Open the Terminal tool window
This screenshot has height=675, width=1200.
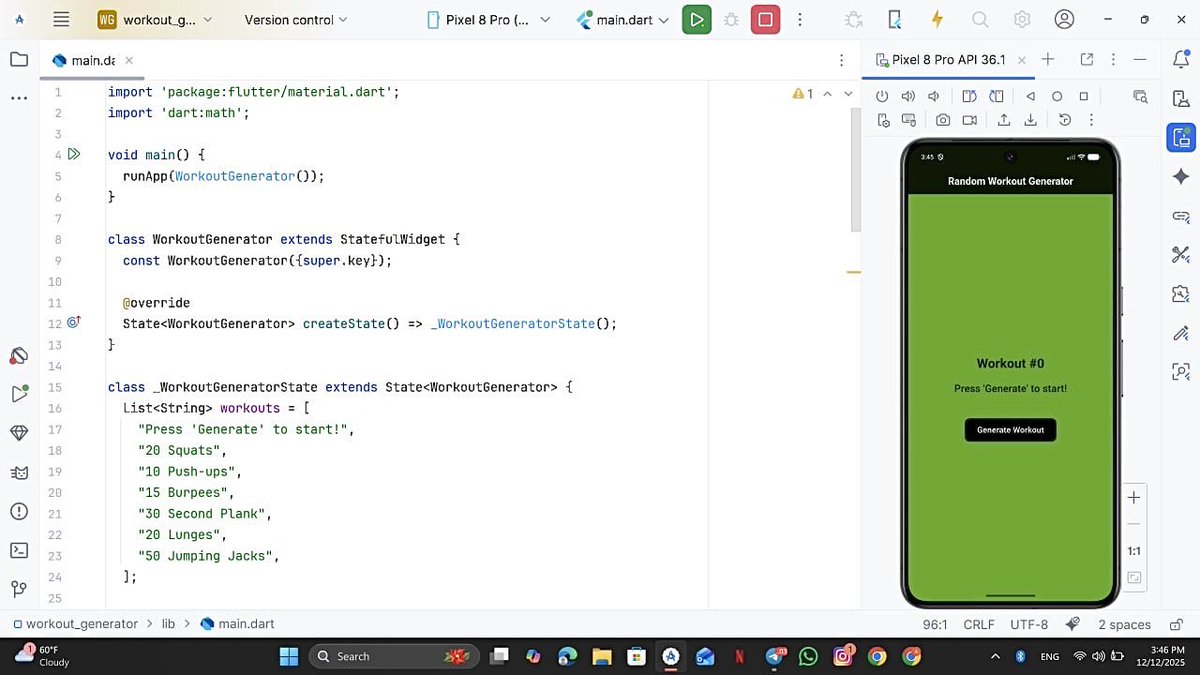click(19, 550)
